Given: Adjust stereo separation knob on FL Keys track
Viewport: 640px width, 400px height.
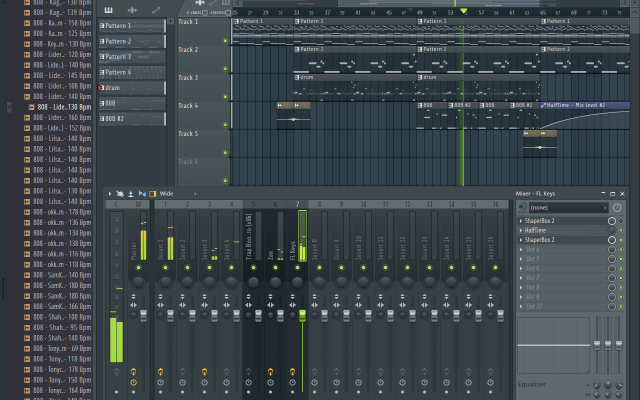Looking at the screenshot, I should click(292, 315).
